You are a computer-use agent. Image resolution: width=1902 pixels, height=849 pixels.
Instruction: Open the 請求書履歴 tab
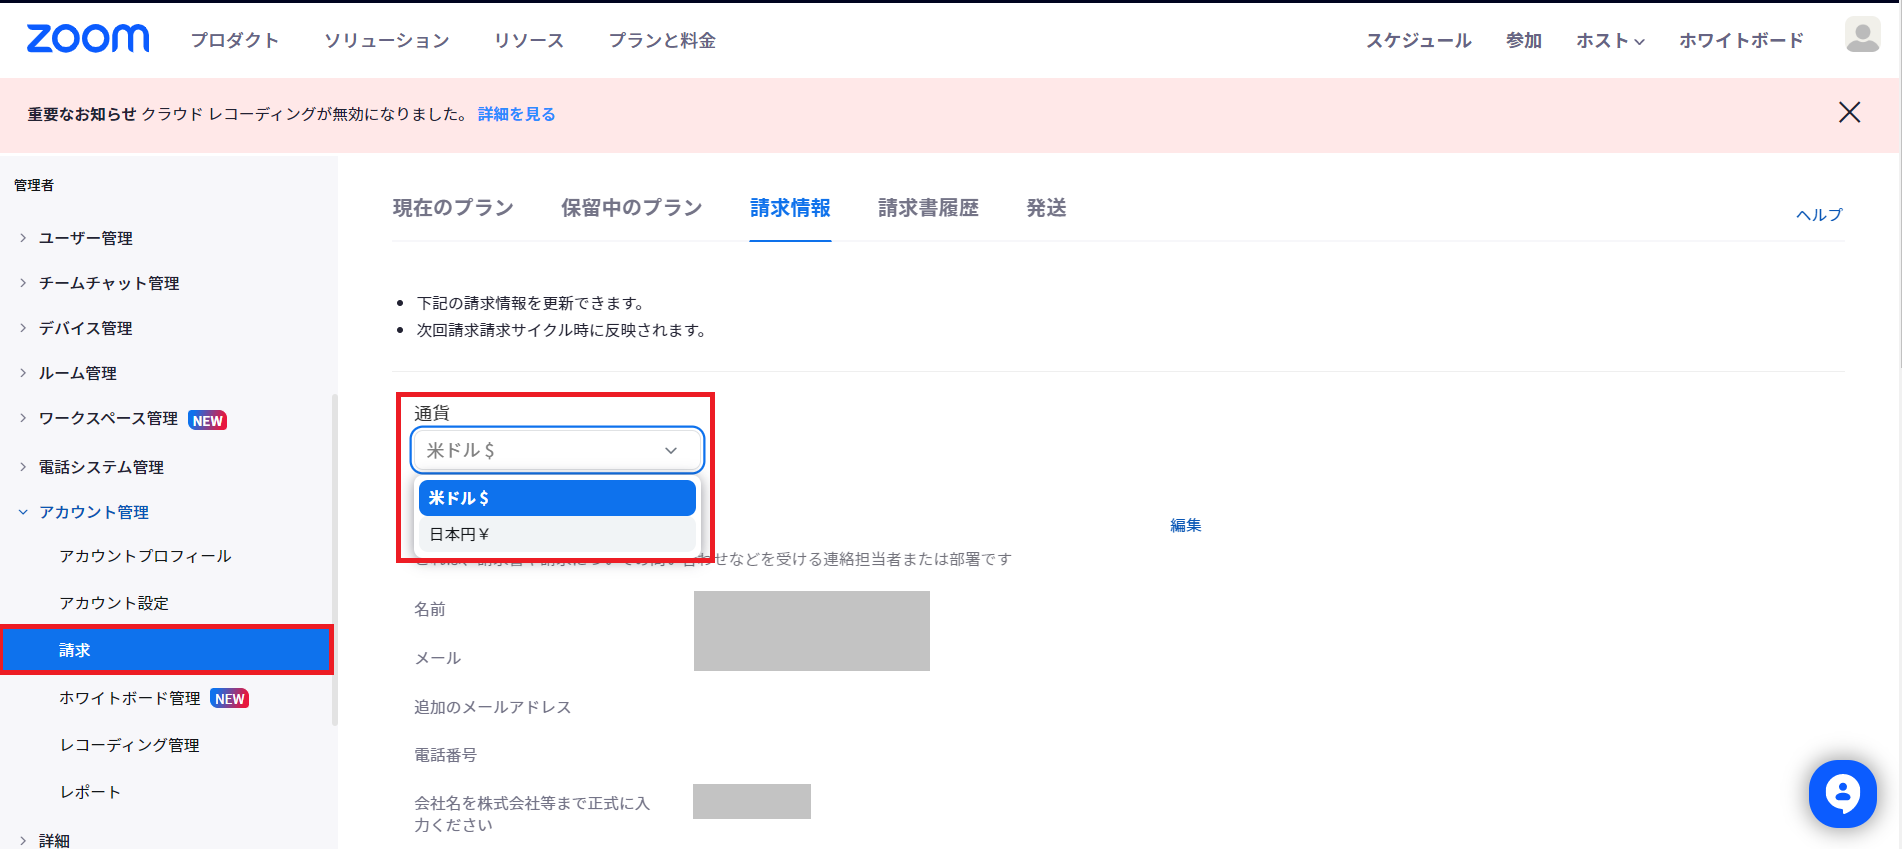(x=928, y=208)
